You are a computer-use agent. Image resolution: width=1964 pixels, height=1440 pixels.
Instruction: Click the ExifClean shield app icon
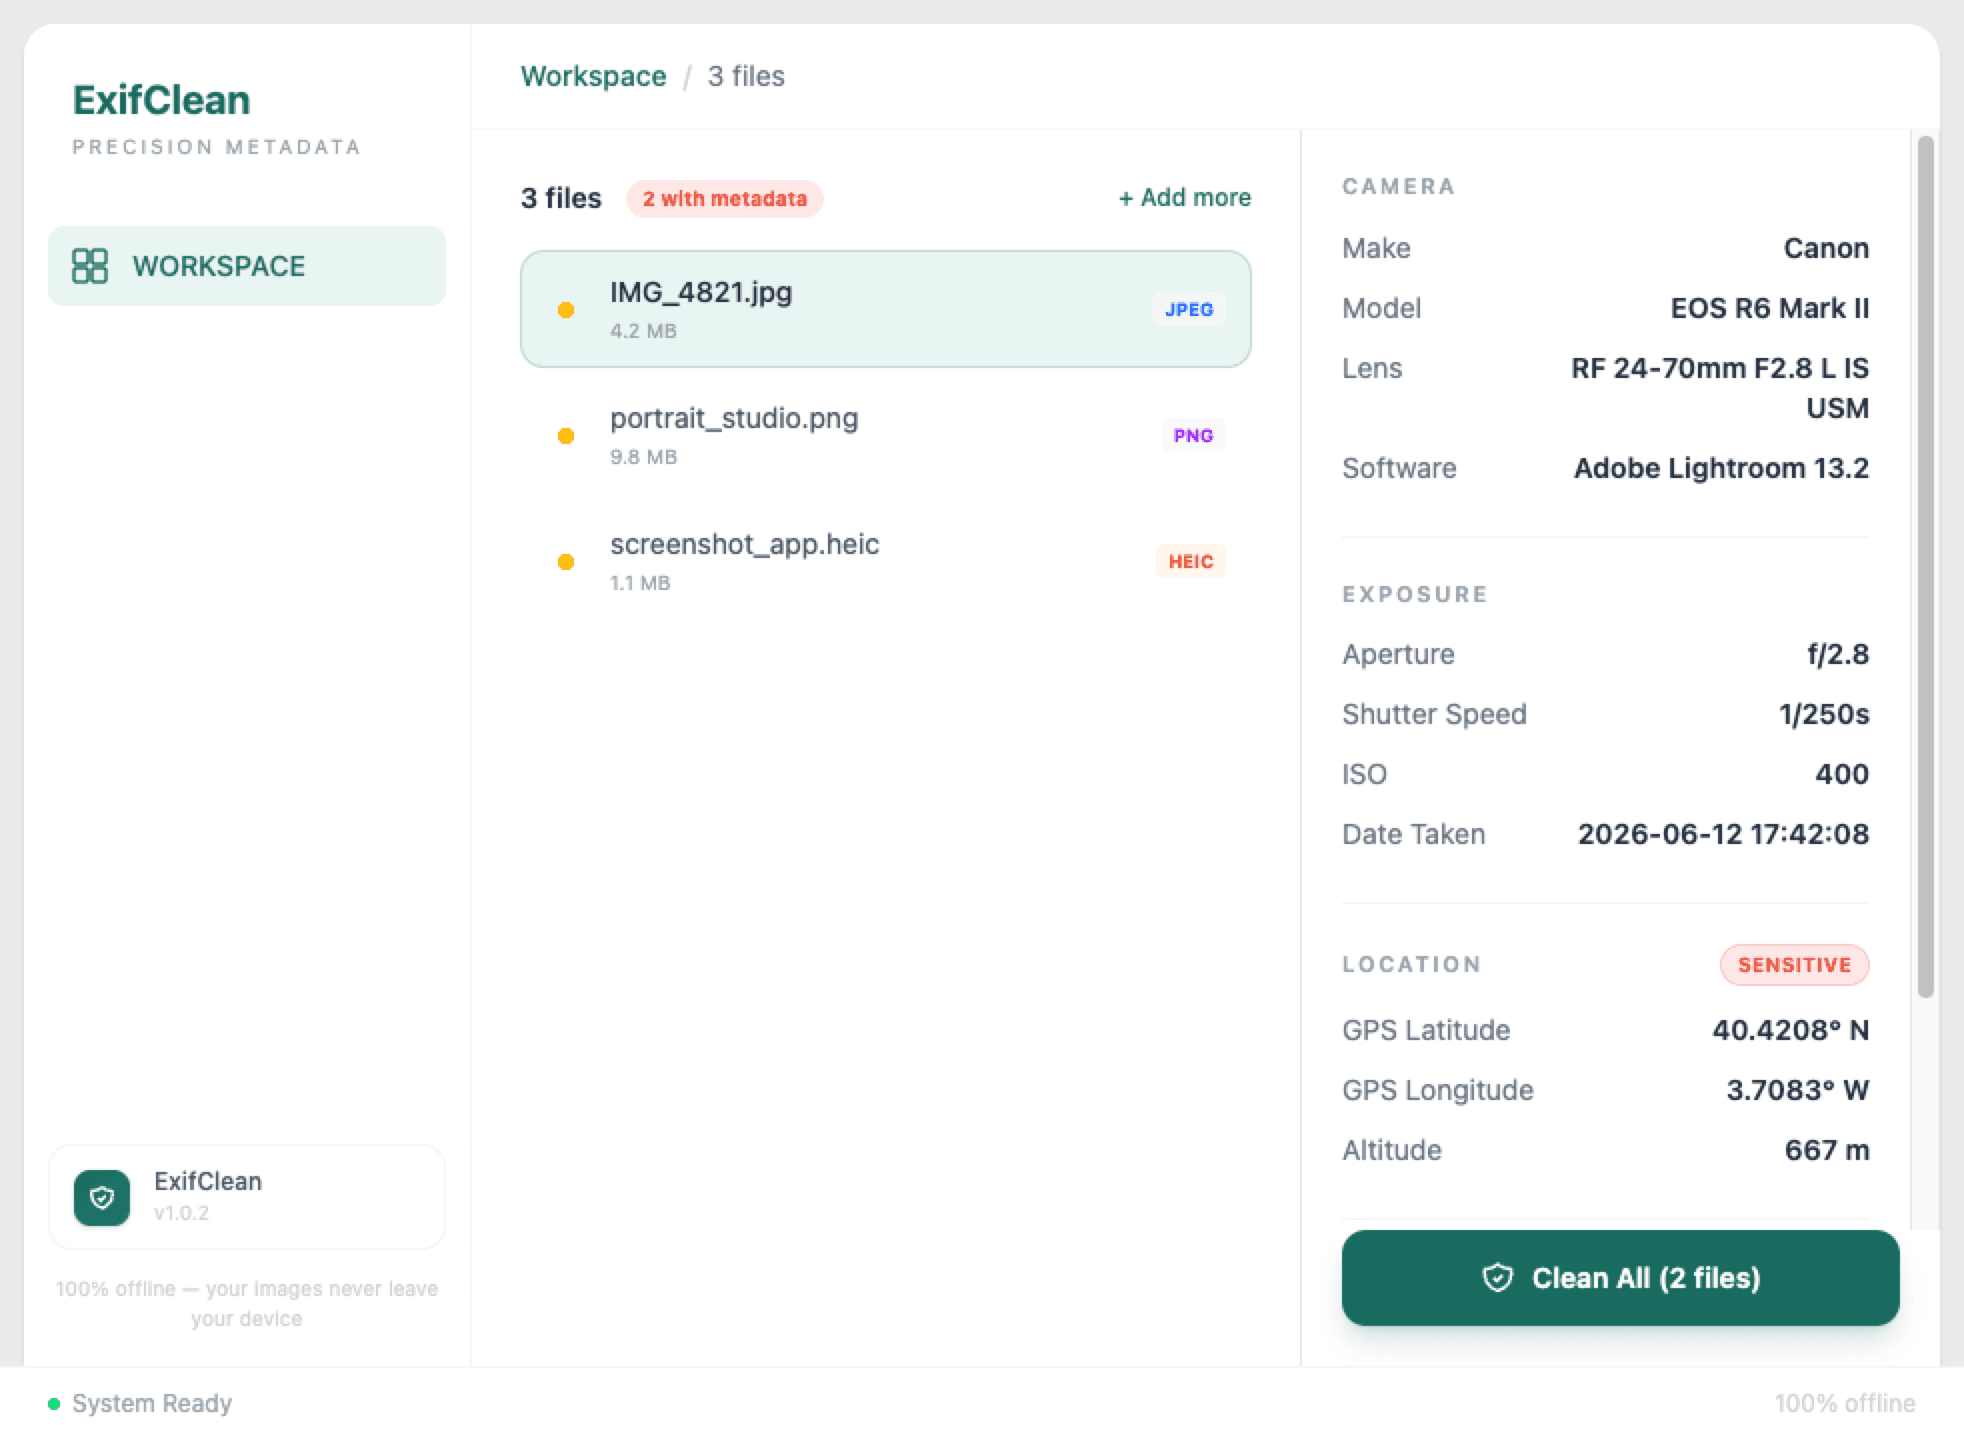[102, 1197]
